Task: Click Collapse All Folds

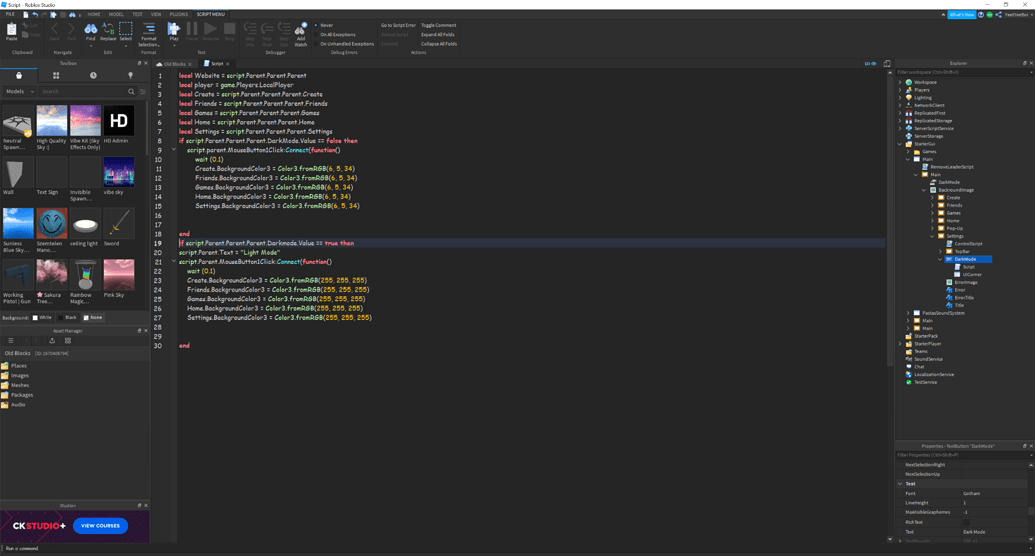Action: [x=439, y=44]
